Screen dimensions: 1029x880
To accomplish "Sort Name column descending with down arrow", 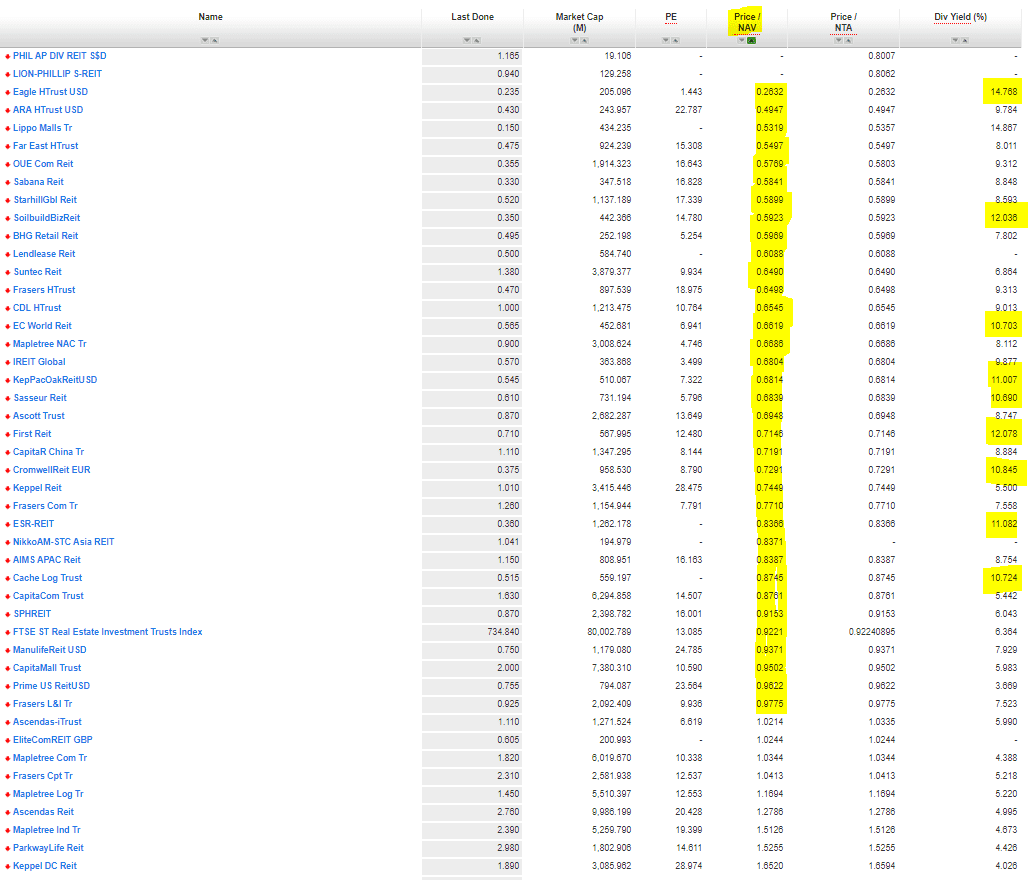I will (x=205, y=40).
